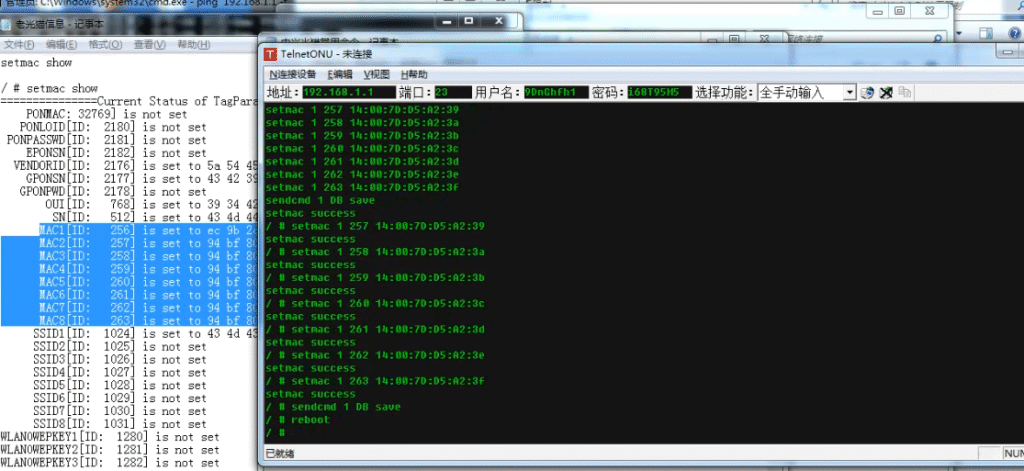Open the 编辑(E) menu in Notepad

click(x=61, y=44)
